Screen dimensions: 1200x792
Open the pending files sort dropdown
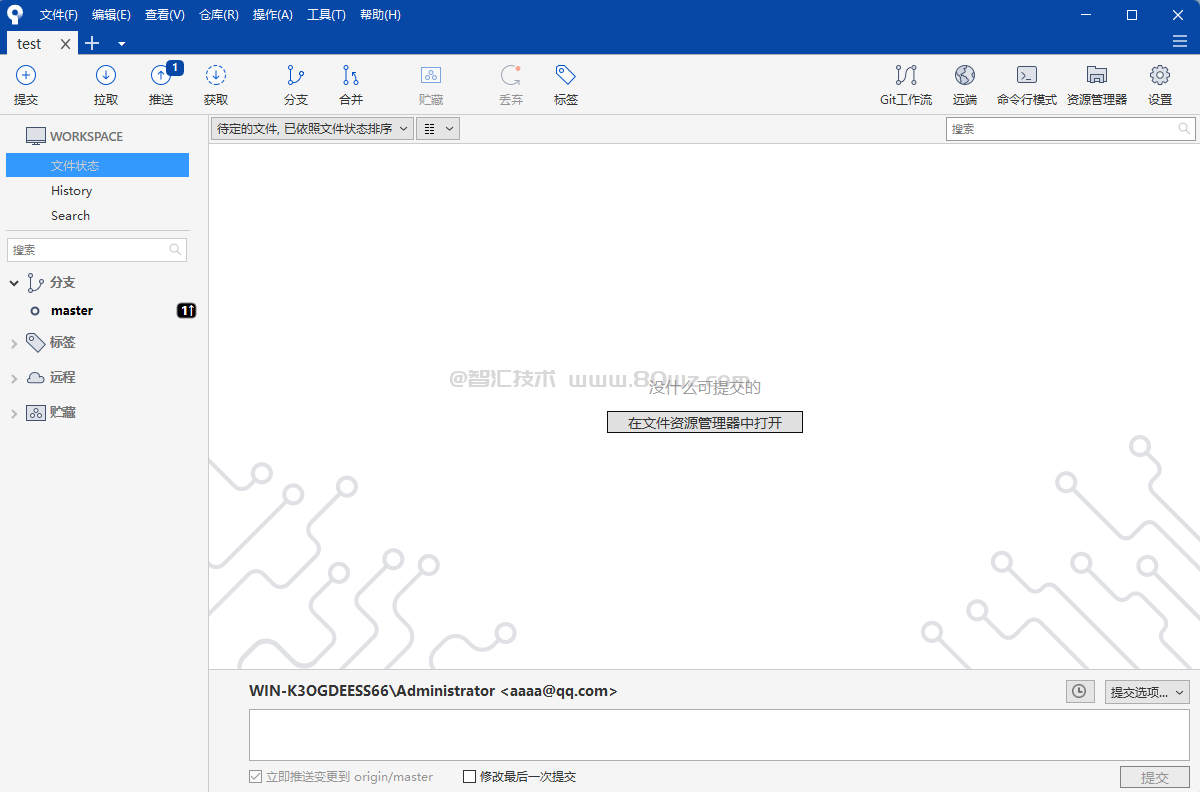point(312,129)
